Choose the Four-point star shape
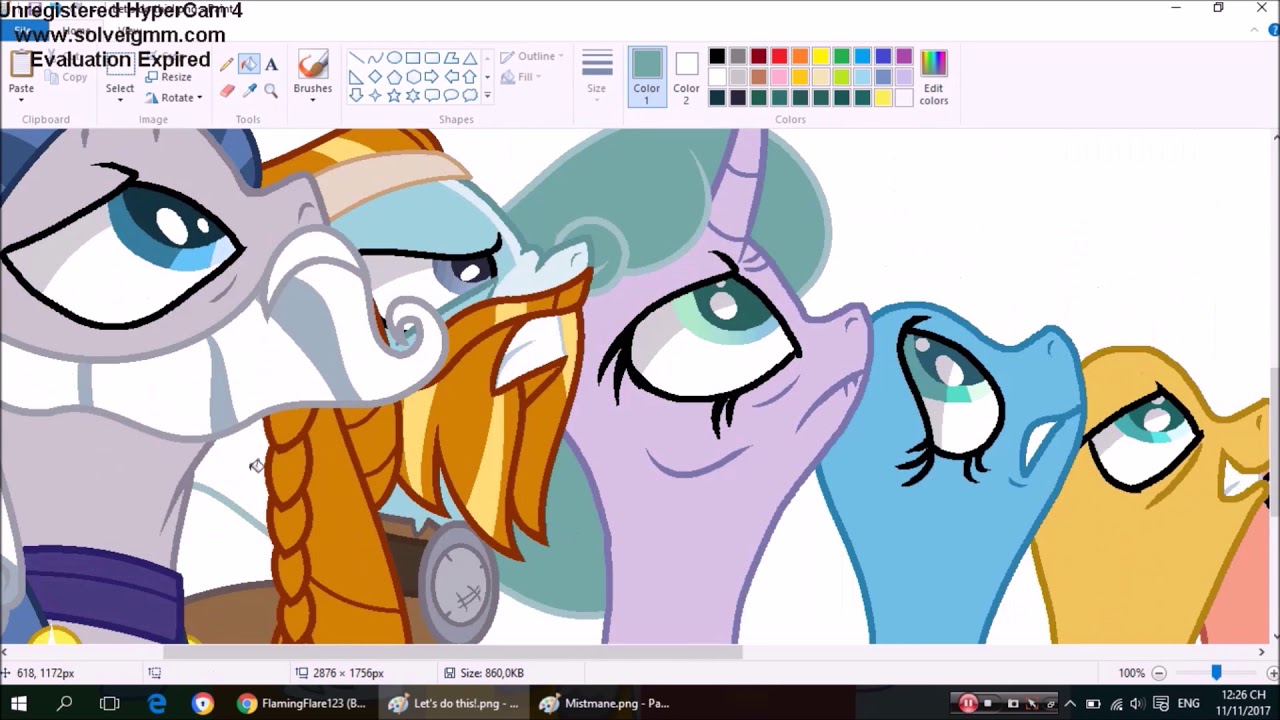This screenshot has width=1280, height=720. coord(375,96)
